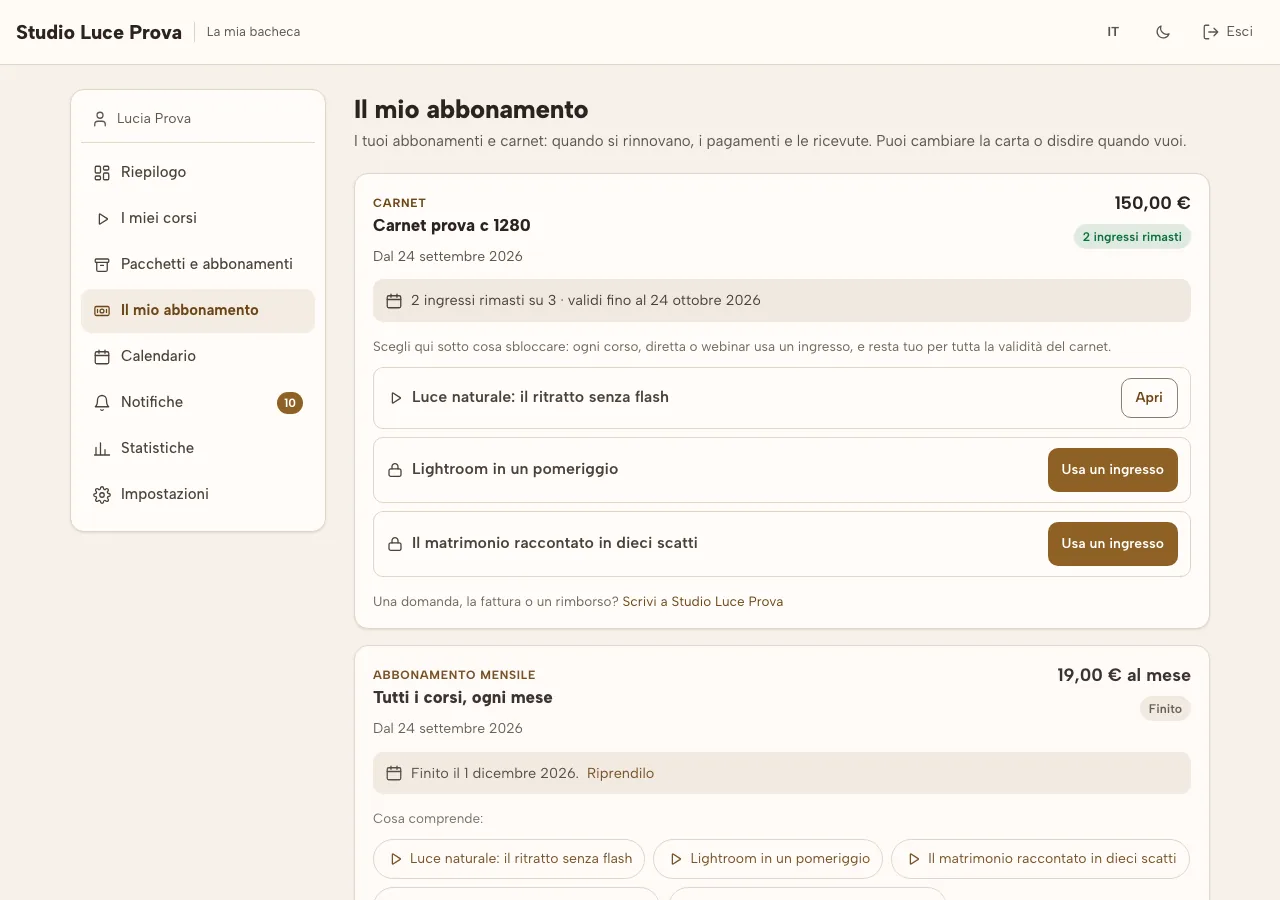
Task: Open Il matrimonio raccontato chip
Action: click(x=1040, y=858)
